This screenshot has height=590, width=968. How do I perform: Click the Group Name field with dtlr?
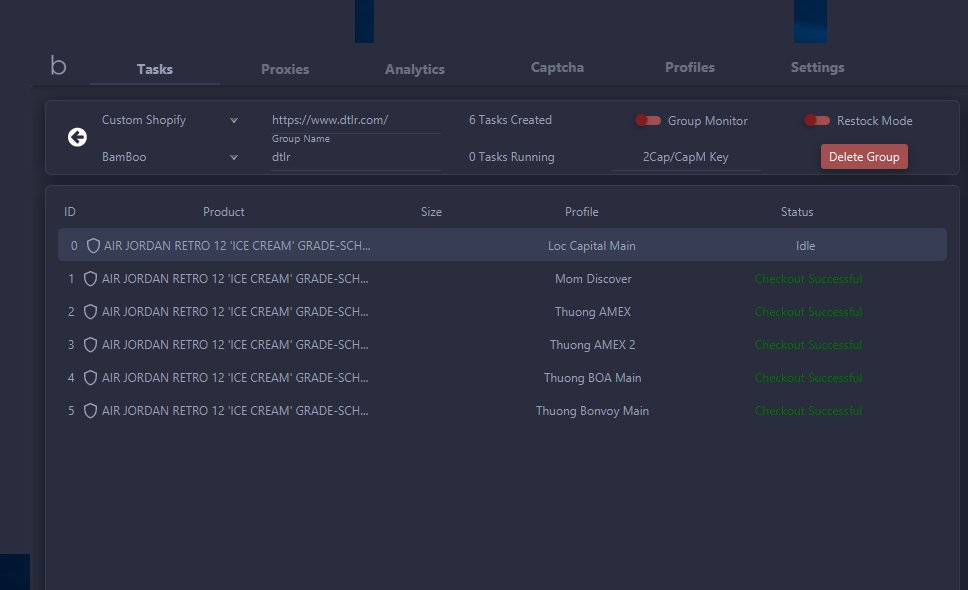click(x=356, y=157)
